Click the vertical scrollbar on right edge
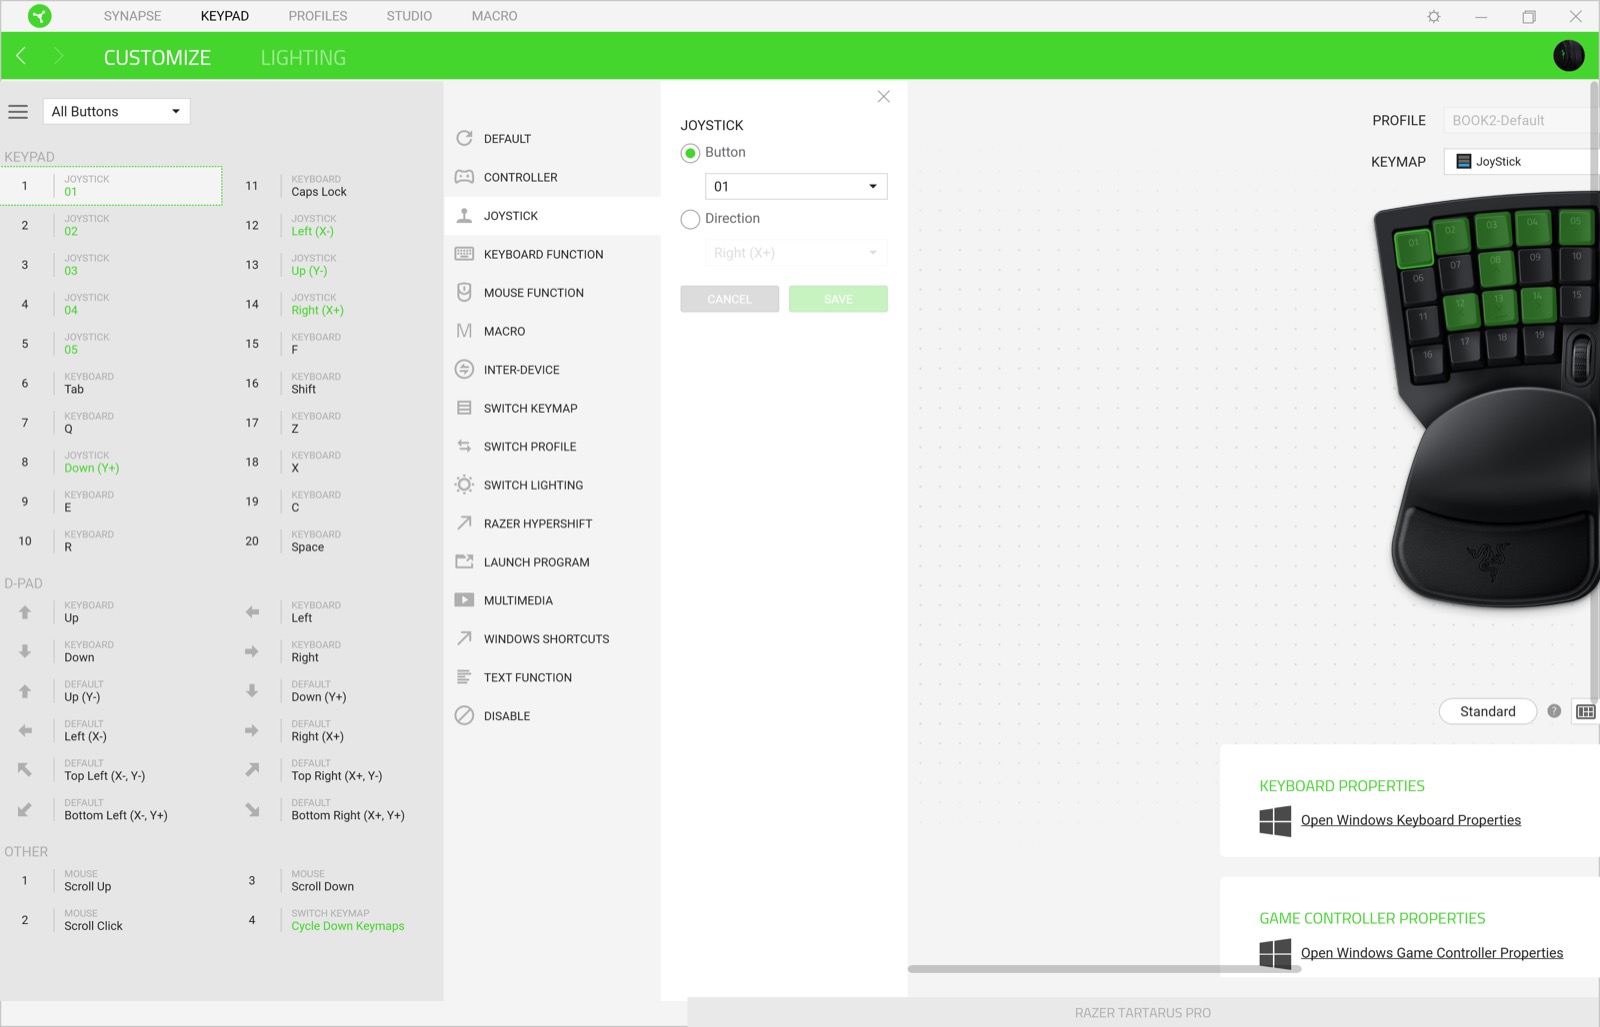Viewport: 1600px width, 1027px height. pyautogui.click(x=1594, y=390)
